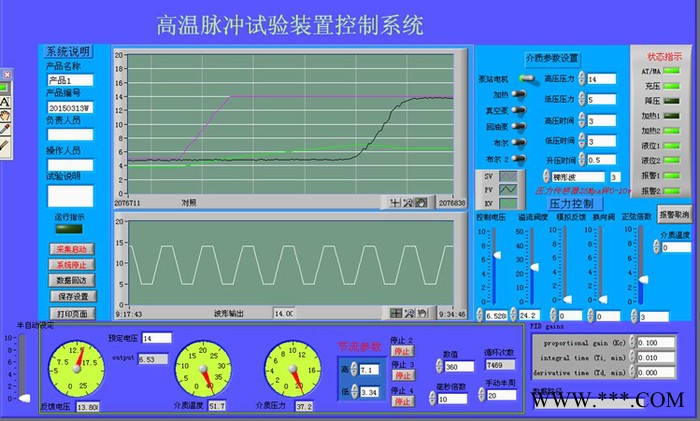Select the paintbrush tool in floating palette

click(5, 145)
